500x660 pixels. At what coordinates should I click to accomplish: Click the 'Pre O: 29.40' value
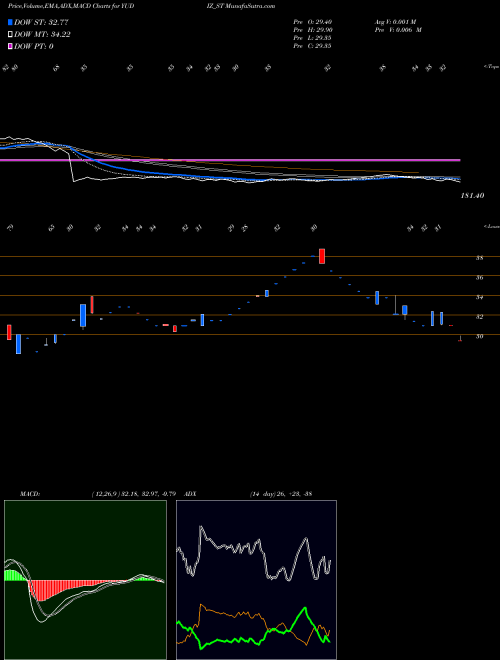point(312,22)
